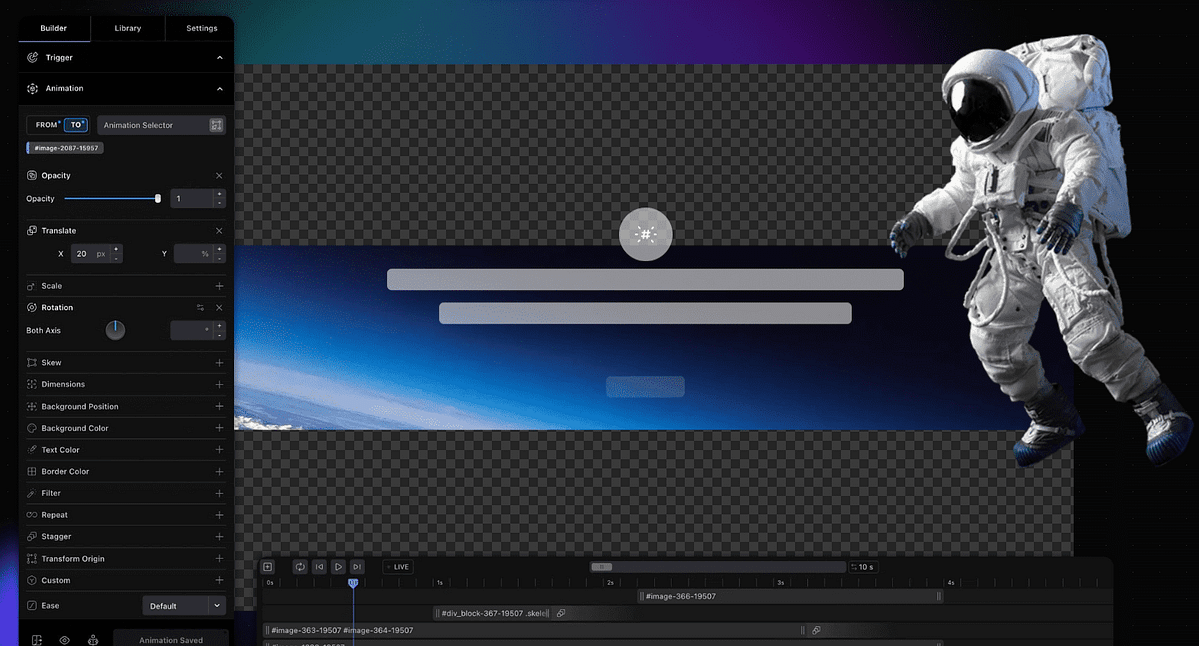Toggle the LIVE preview mode
Screen dimensions: 1199x646
pyautogui.click(x=397, y=567)
